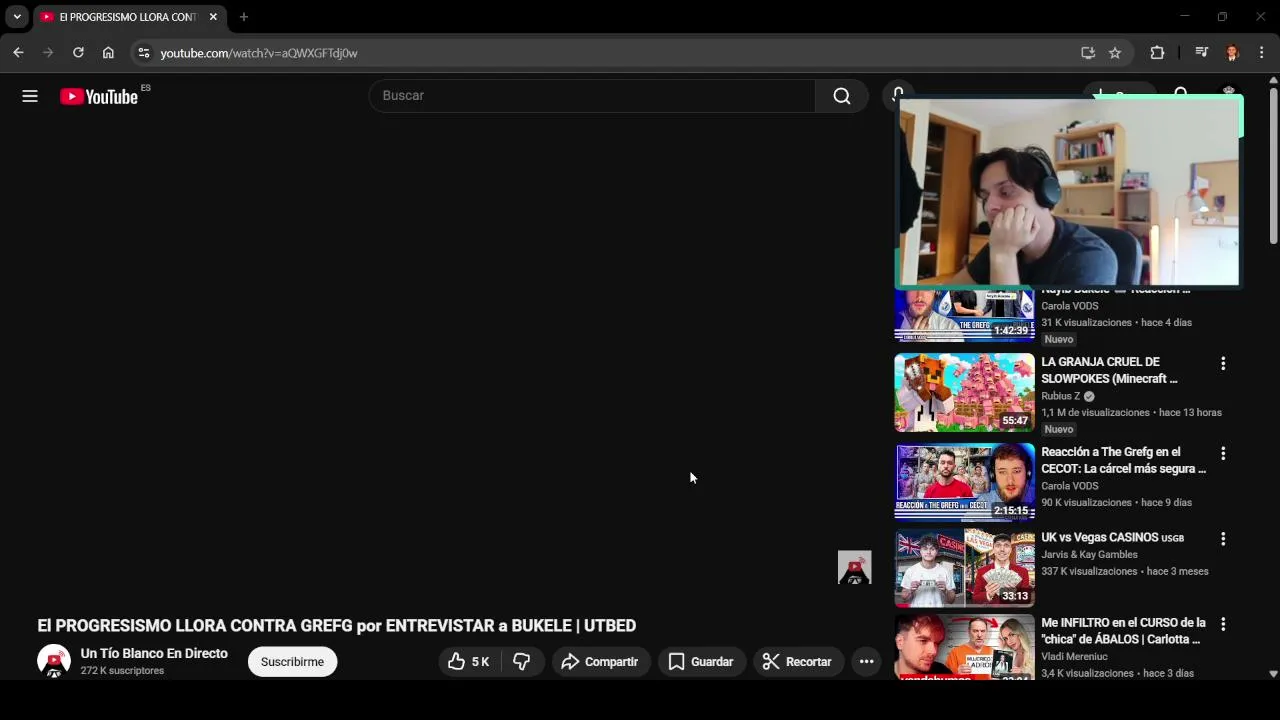Click the channel watermark in the player corner

[854, 568]
